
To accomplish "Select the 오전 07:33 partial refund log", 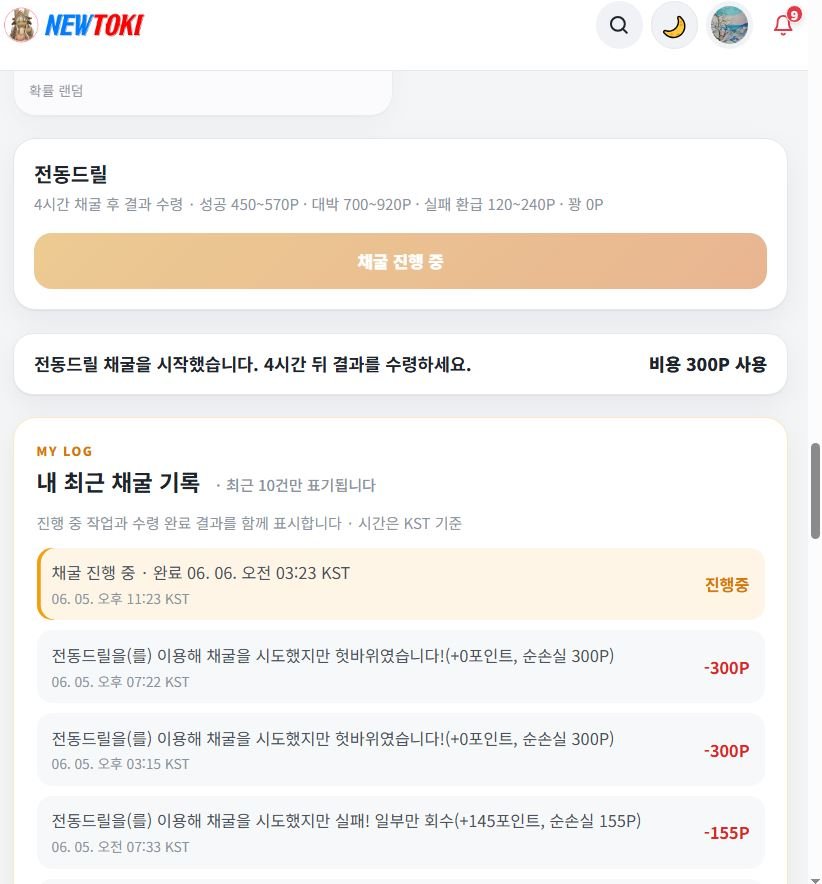I will coord(400,832).
